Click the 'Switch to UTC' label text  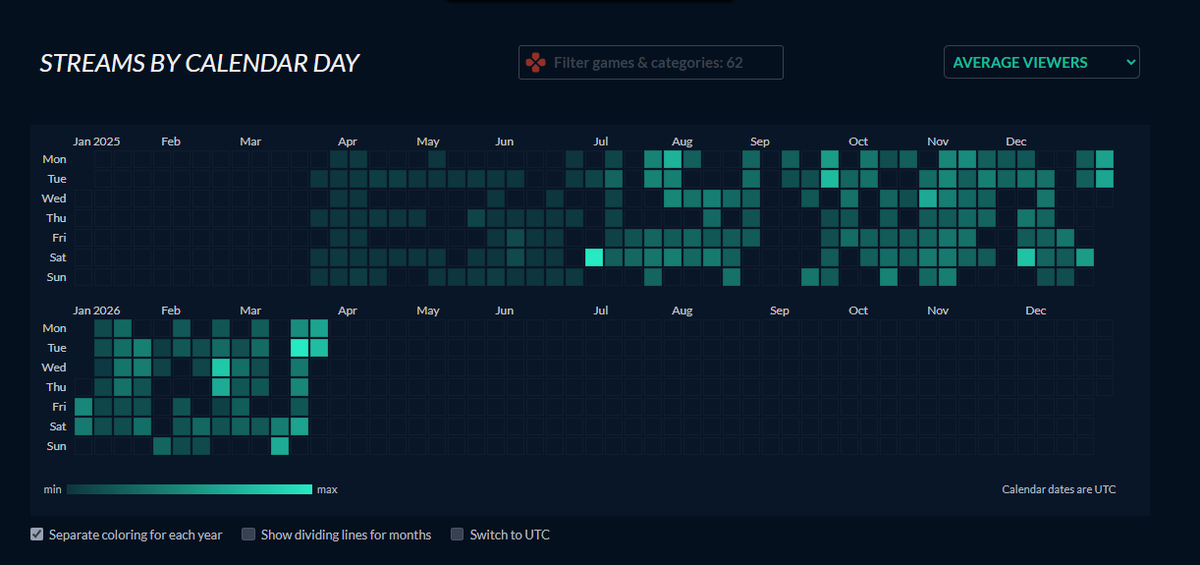[510, 535]
